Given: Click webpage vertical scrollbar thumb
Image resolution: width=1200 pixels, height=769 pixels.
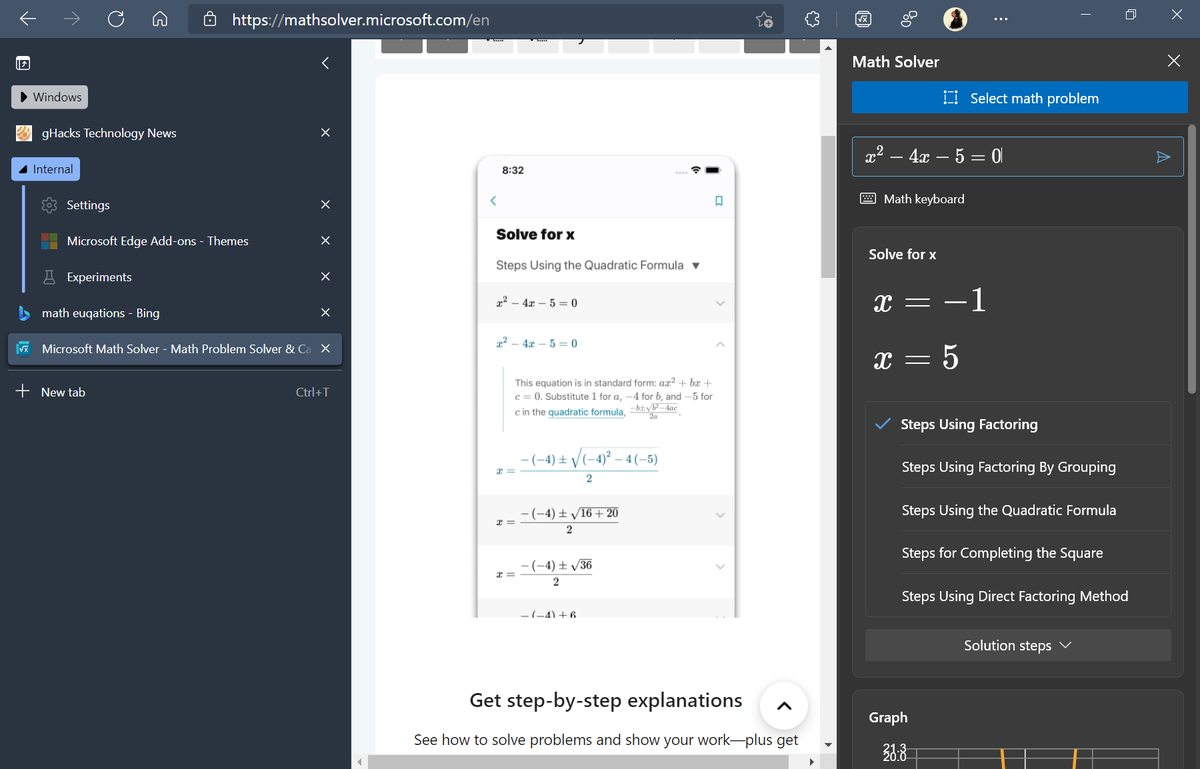Looking at the screenshot, I should tap(828, 205).
